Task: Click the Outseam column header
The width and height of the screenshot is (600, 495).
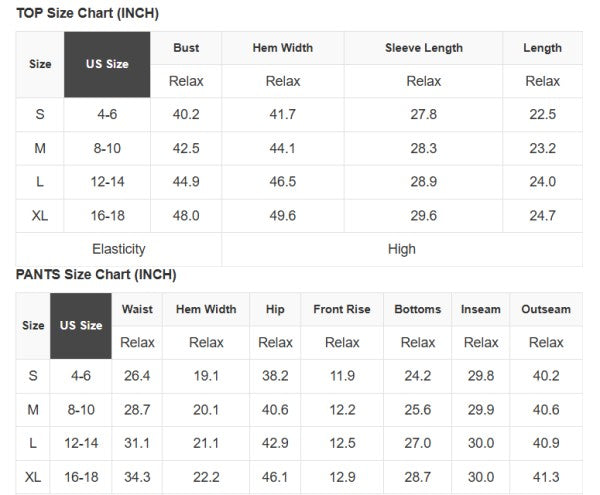Action: pos(546,309)
